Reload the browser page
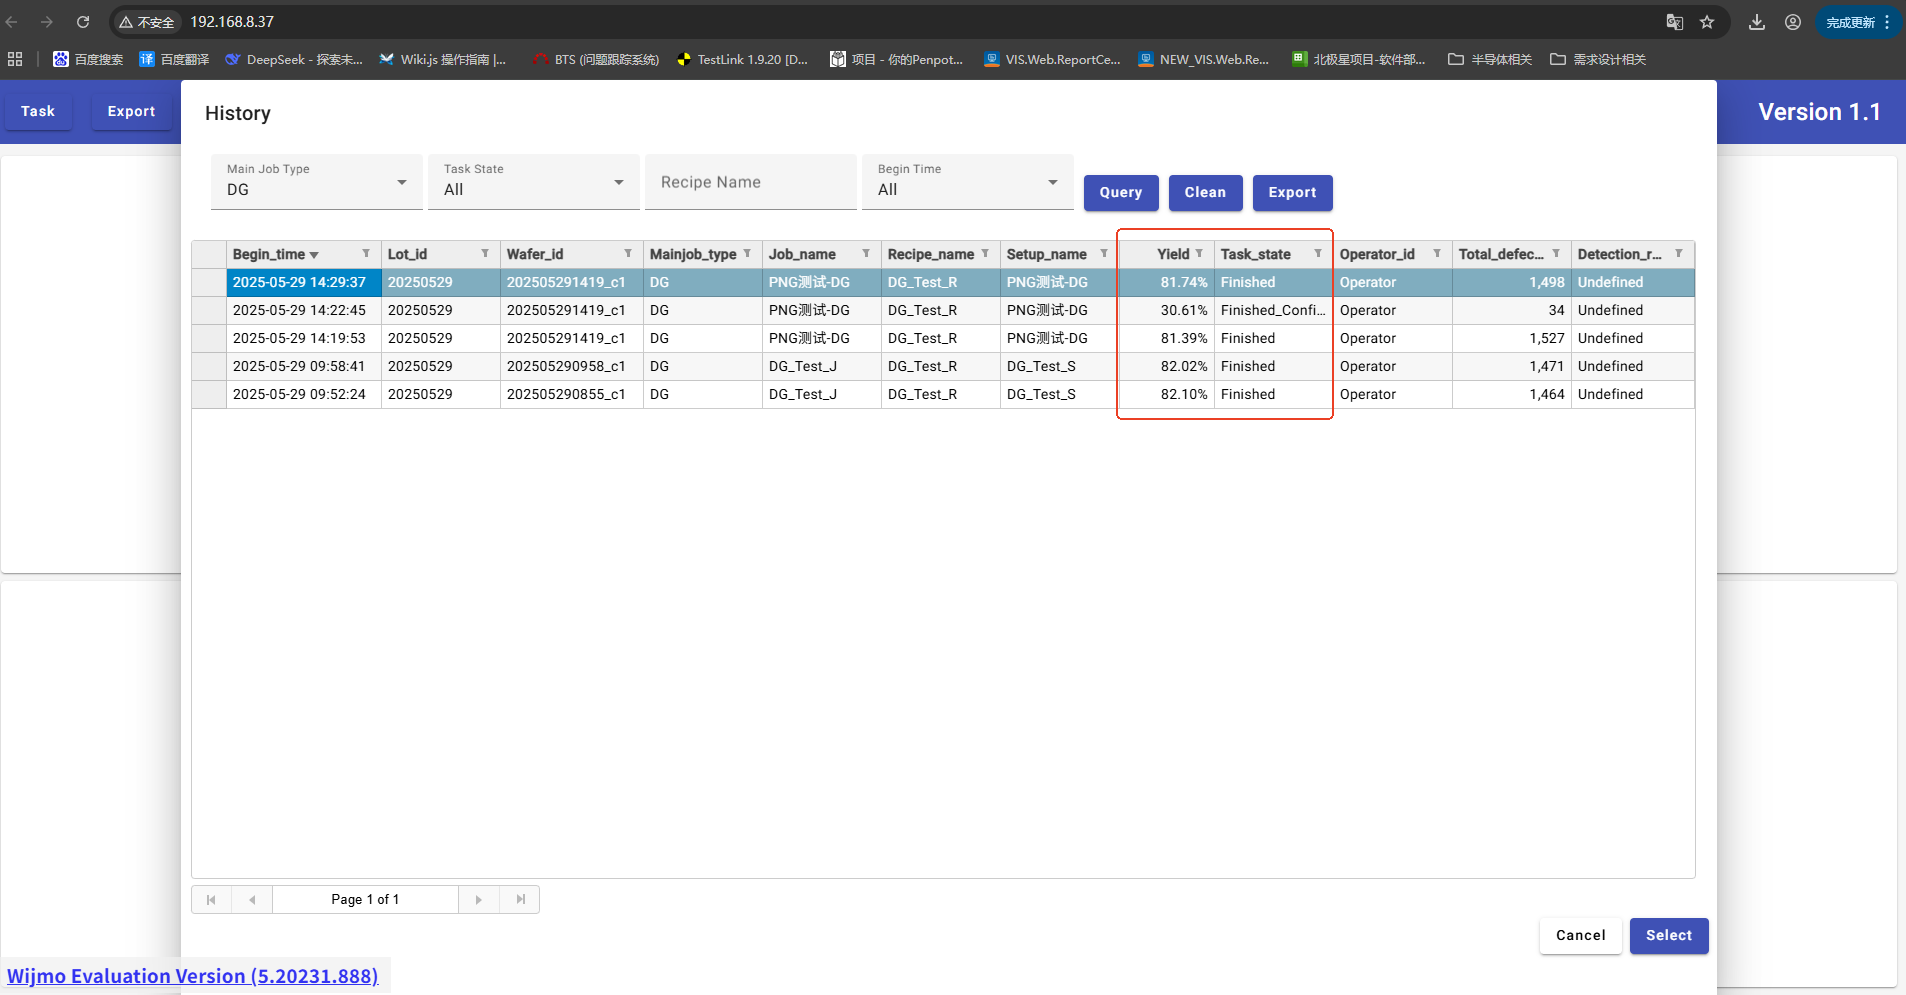 click(x=83, y=22)
